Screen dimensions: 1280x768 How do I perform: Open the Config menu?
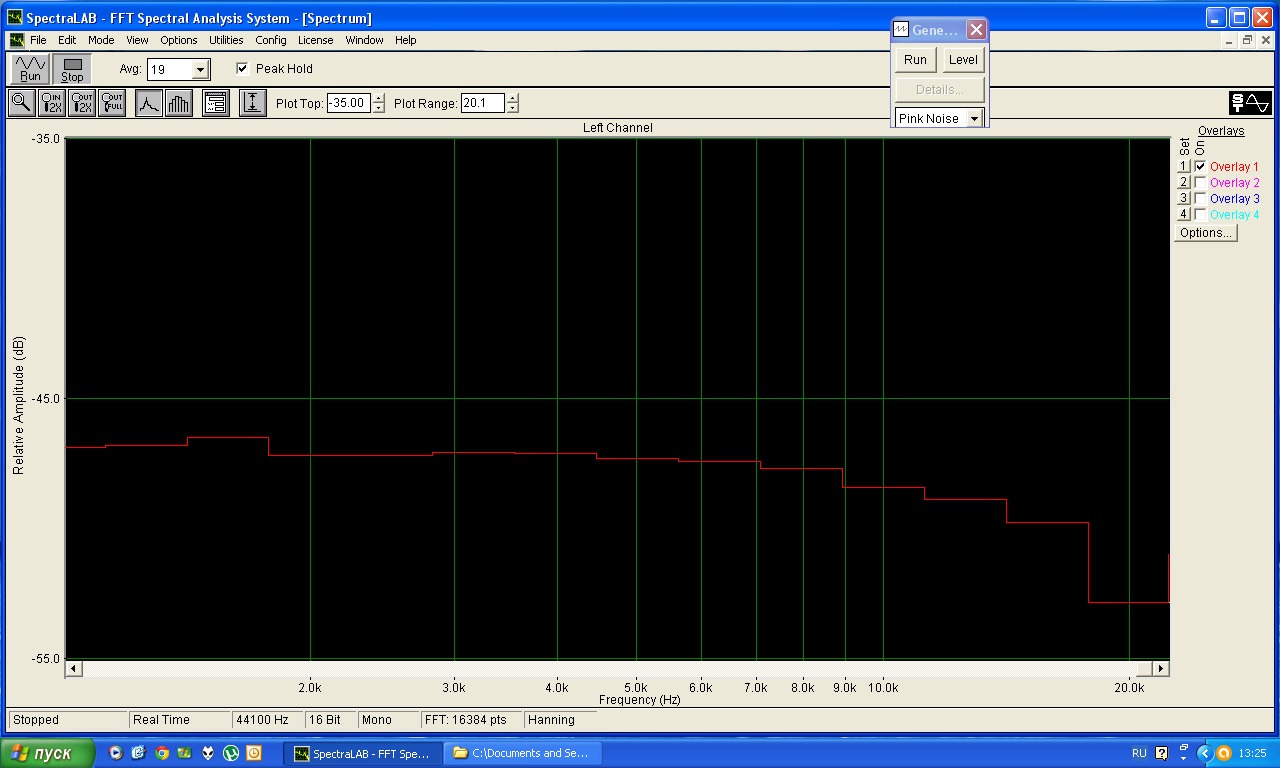tap(270, 40)
